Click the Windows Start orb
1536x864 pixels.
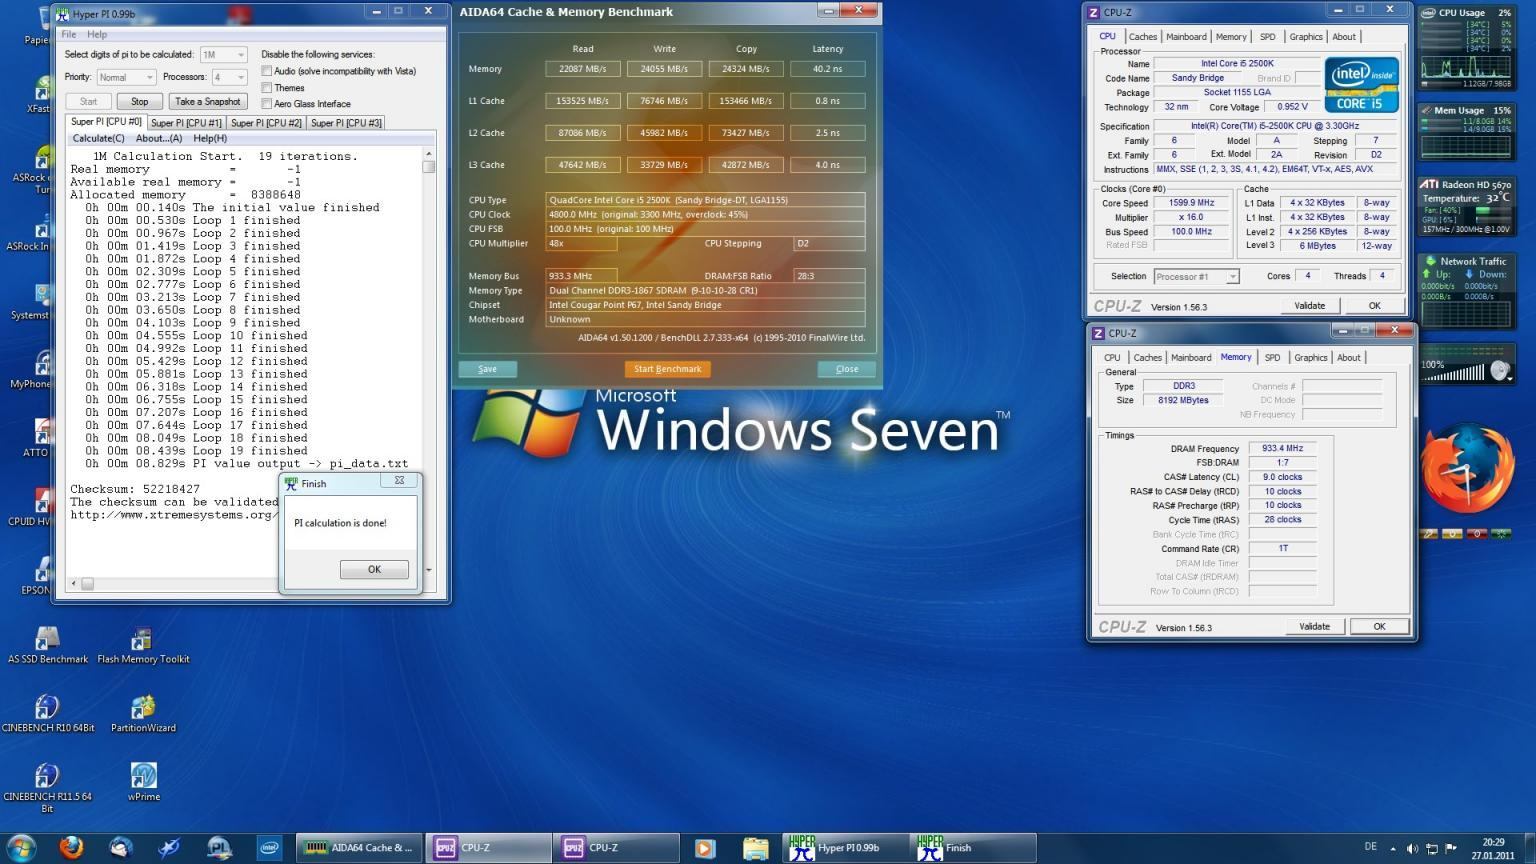21,848
